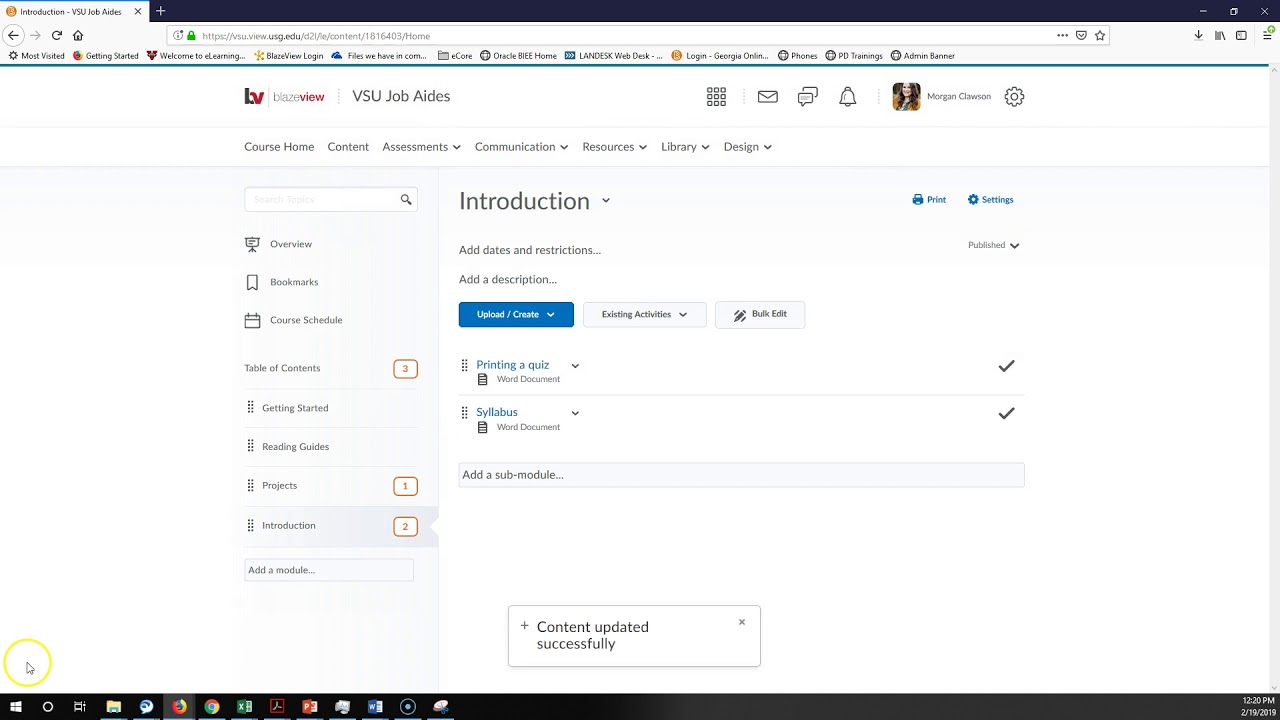This screenshot has height=720, width=1280.
Task: Expand the Design nav menu
Action: pos(747,147)
